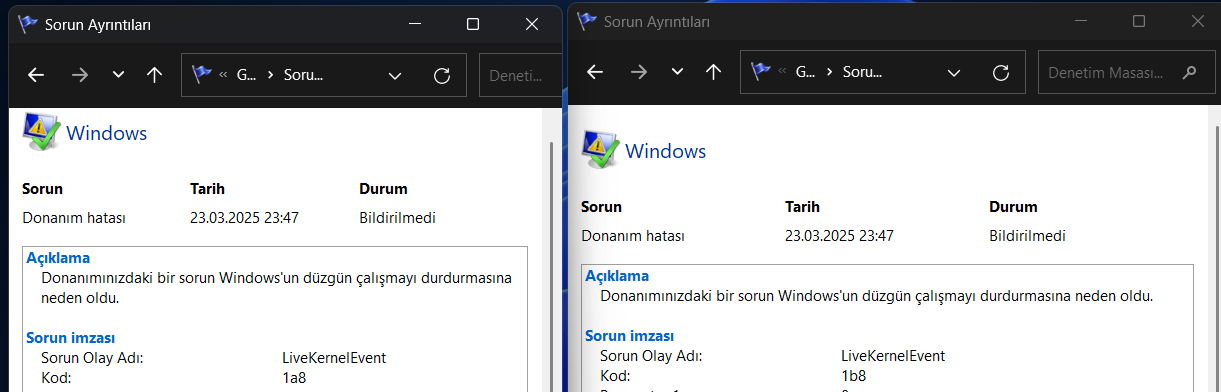Refresh the right Sorun Ayrıntıları window
The image size is (1221, 392).
coord(1000,72)
